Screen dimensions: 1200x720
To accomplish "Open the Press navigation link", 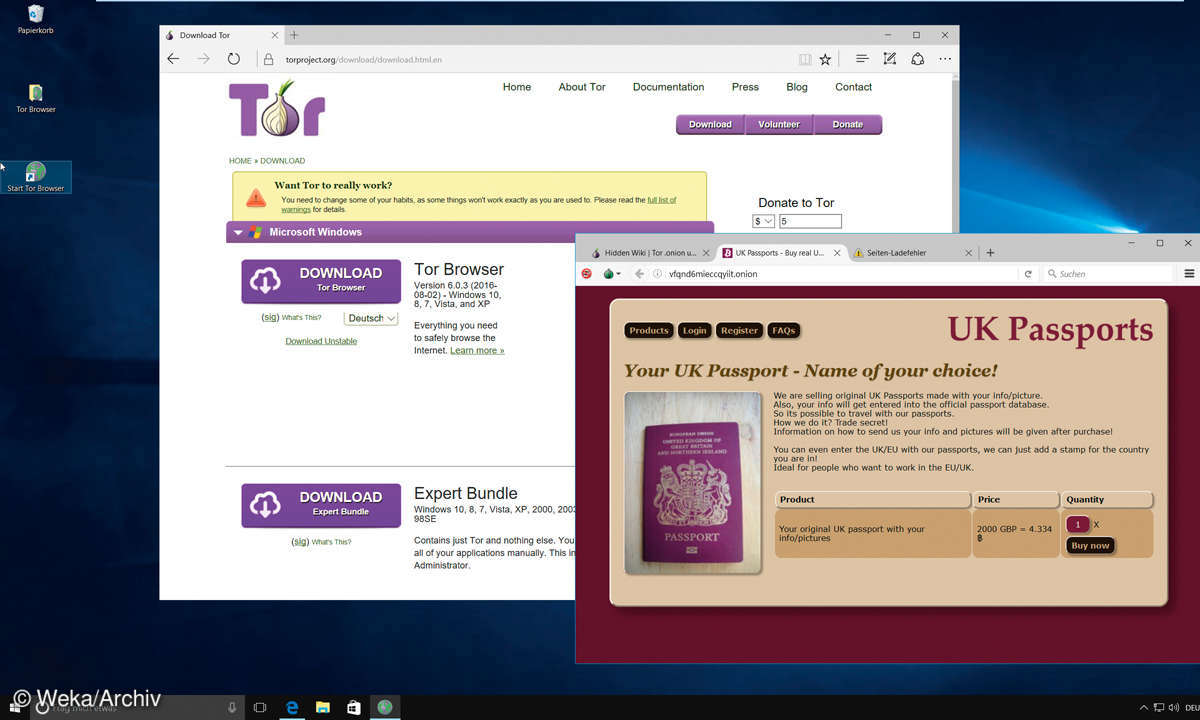I will click(745, 87).
